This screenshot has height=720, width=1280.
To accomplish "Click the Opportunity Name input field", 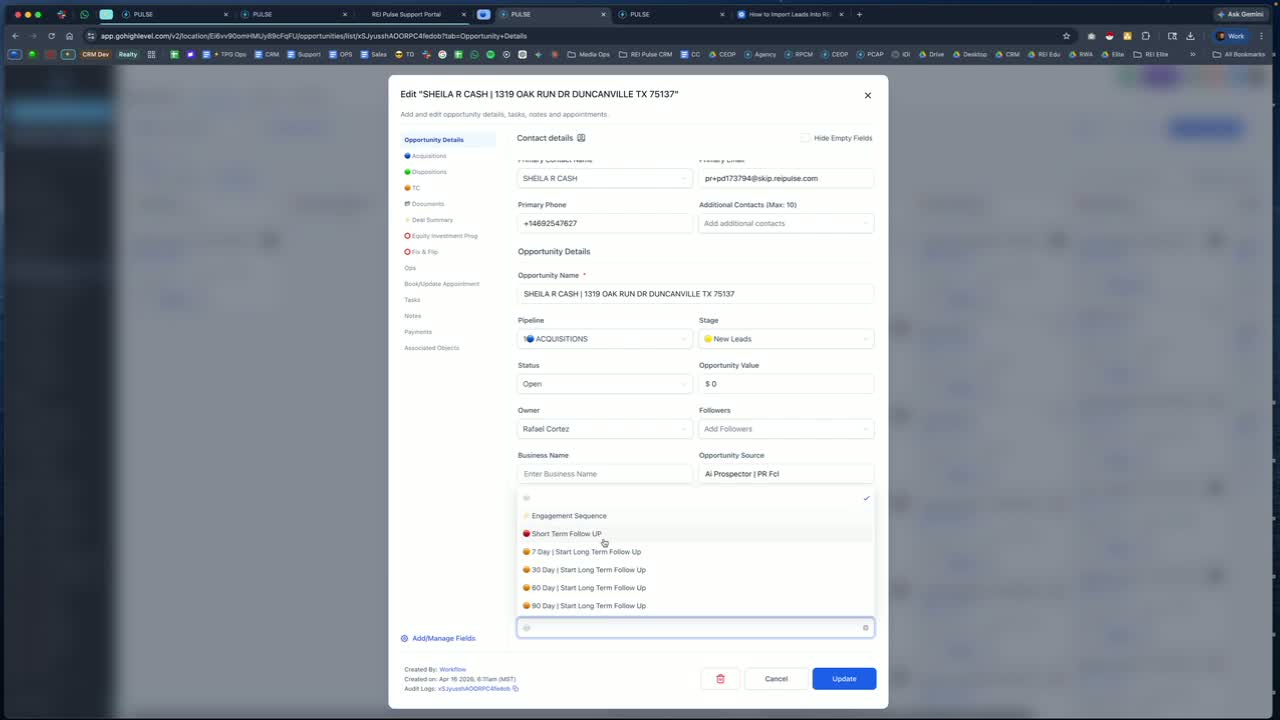I will [696, 294].
